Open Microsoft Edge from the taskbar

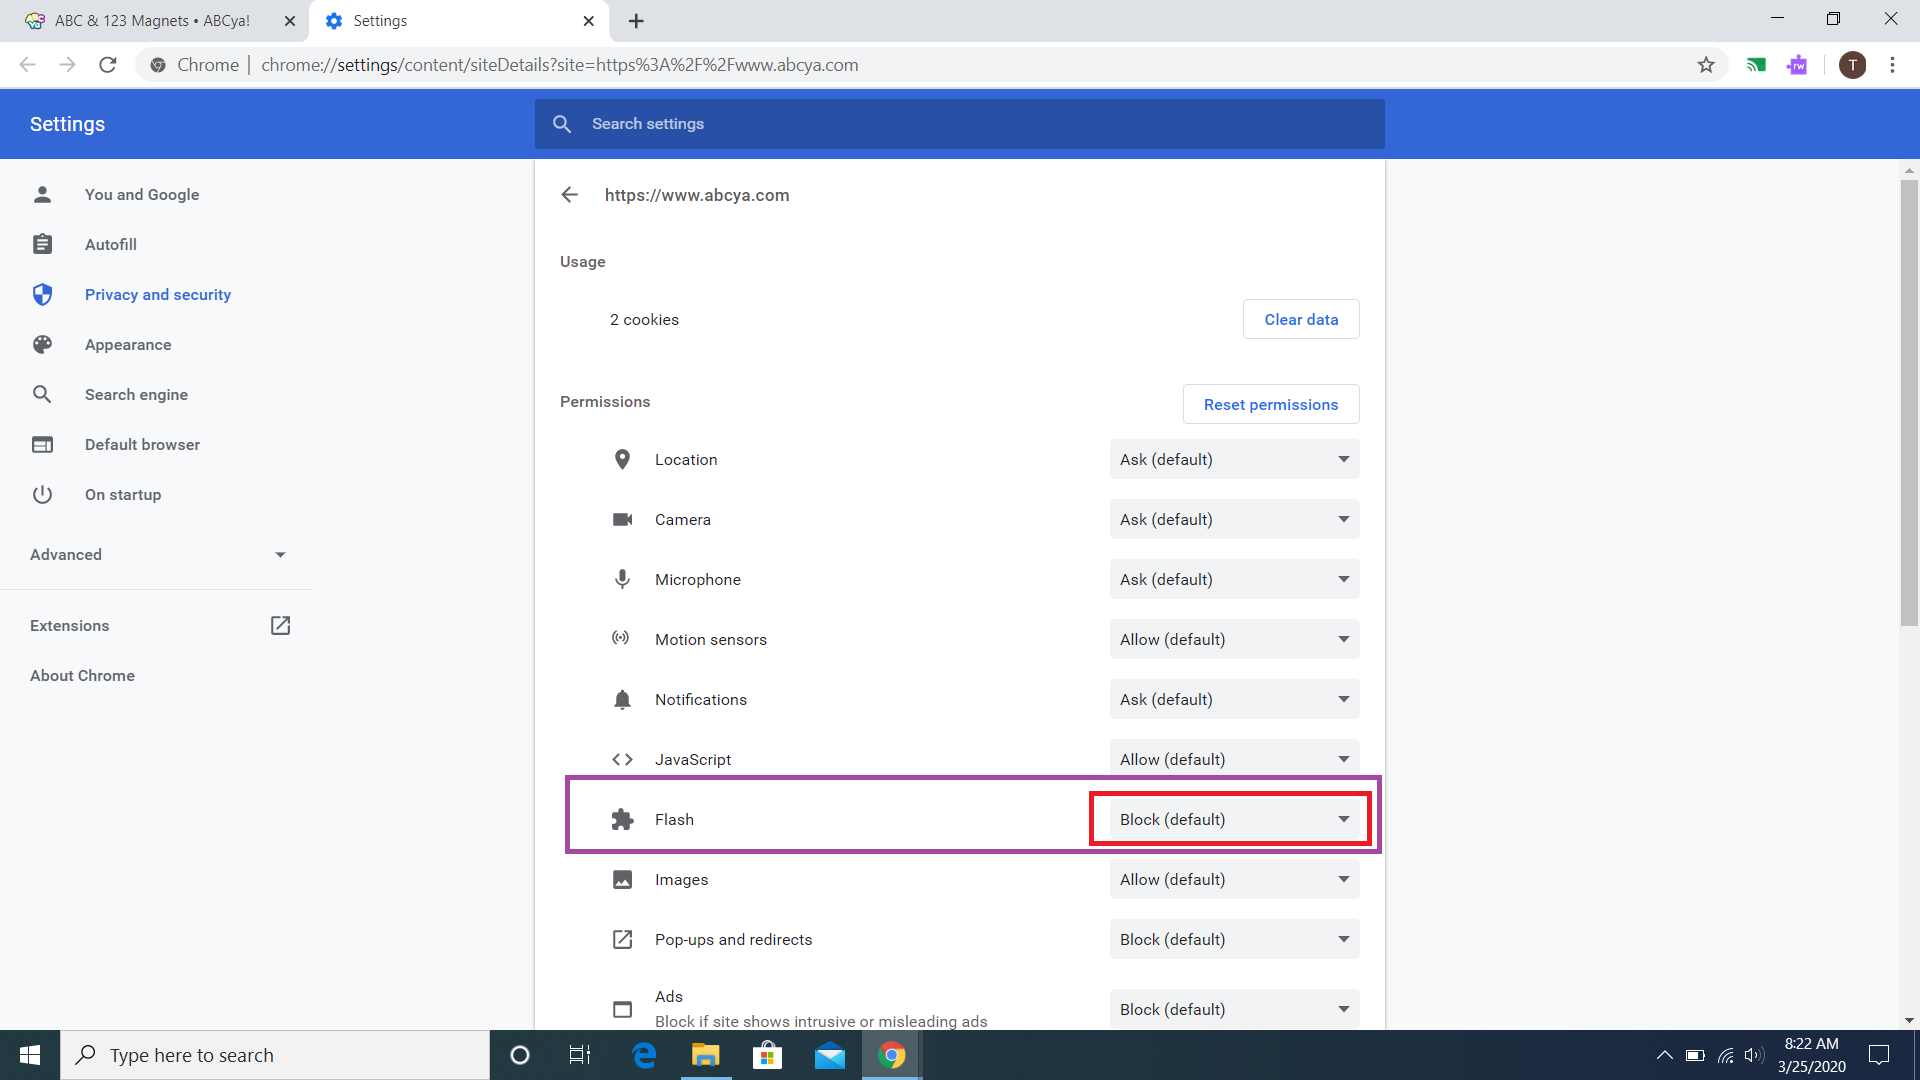point(644,1055)
